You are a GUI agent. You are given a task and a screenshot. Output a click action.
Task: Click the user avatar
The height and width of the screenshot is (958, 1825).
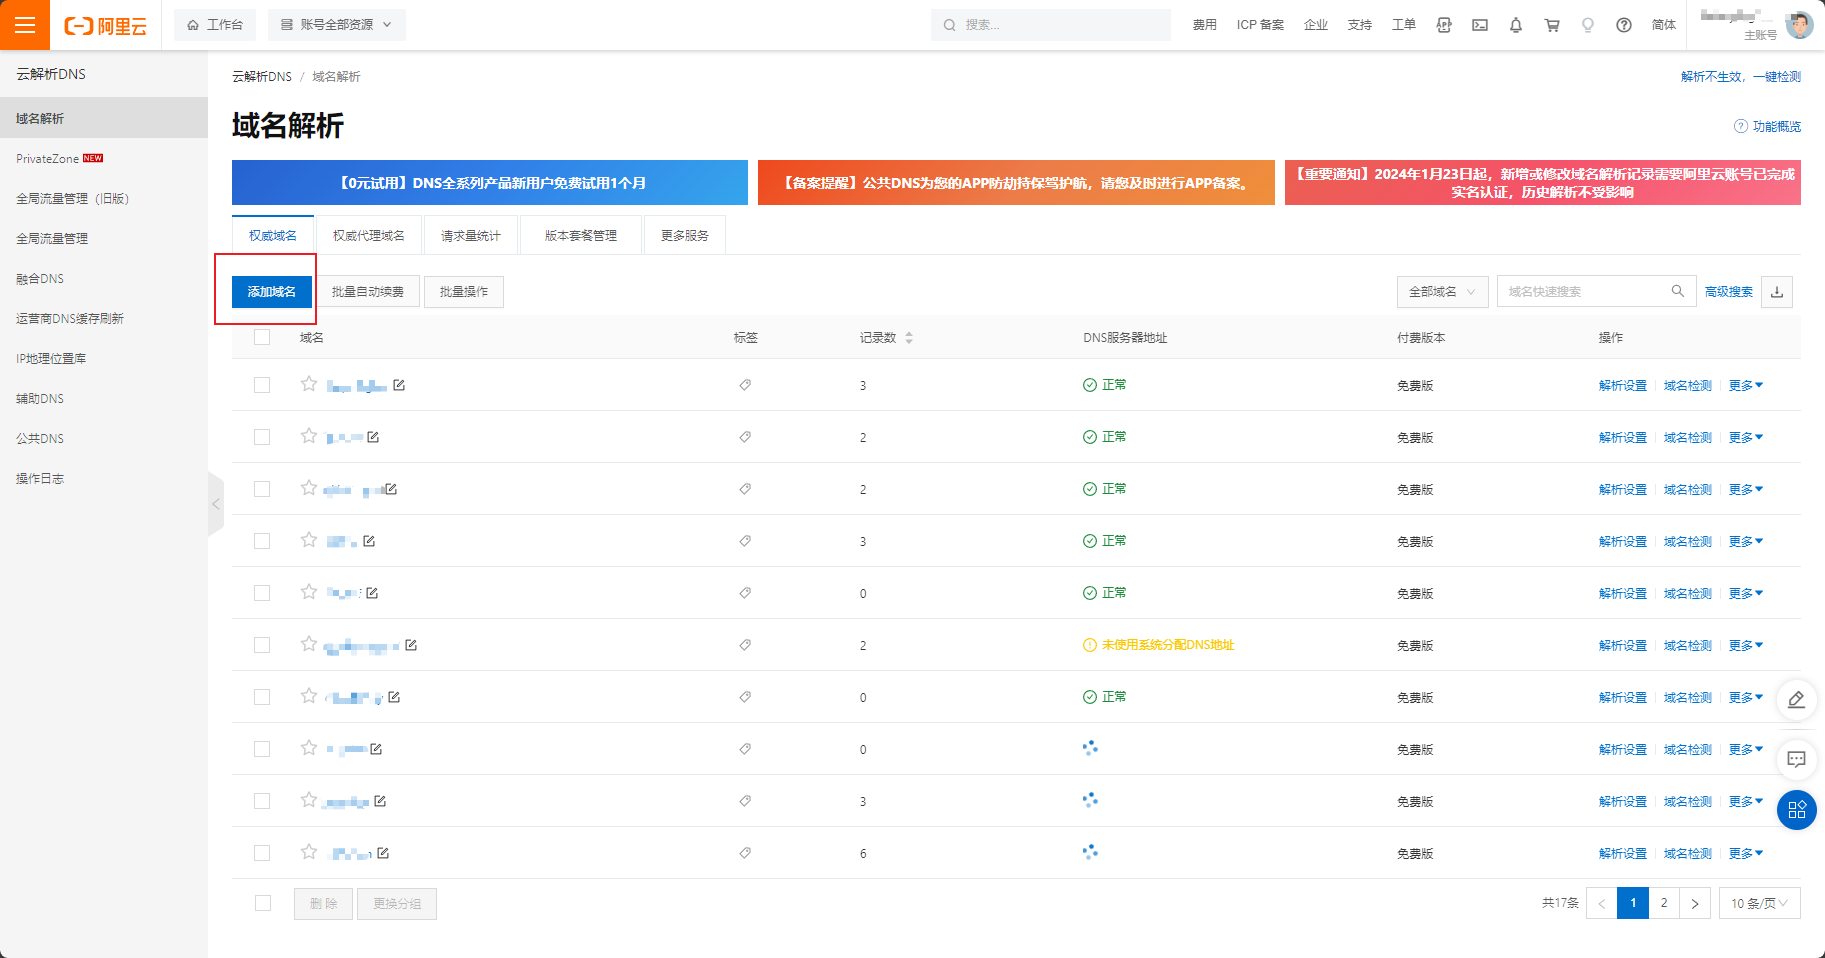[x=1800, y=24]
